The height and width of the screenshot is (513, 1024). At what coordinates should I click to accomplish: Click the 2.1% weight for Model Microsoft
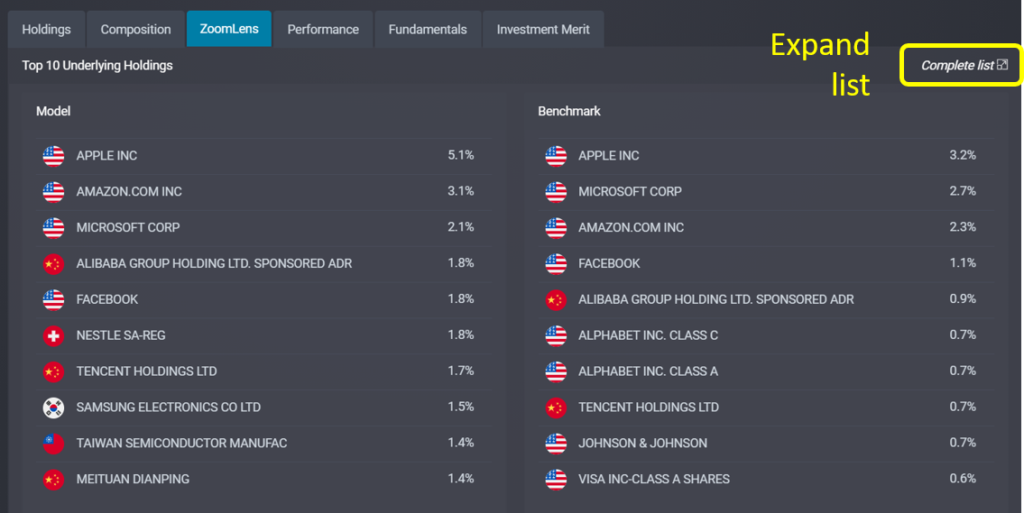(x=460, y=227)
